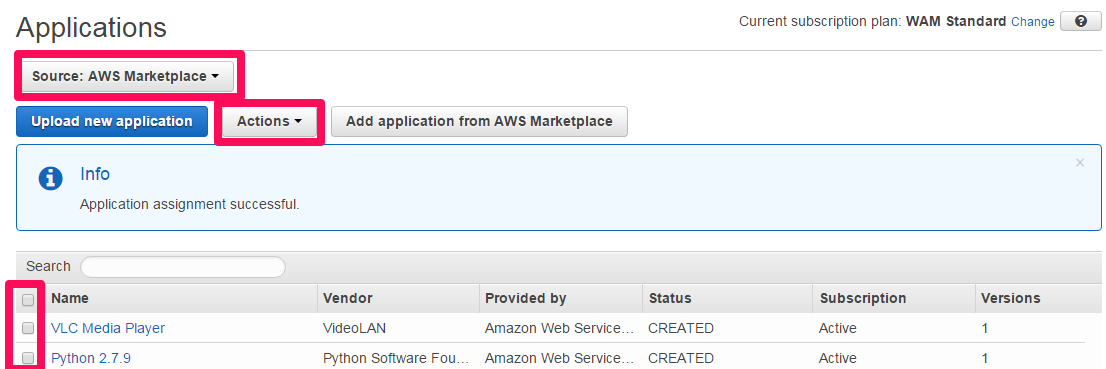This screenshot has height=369, width=1106.
Task: Toggle the select-all header checkbox
Action: [28, 300]
